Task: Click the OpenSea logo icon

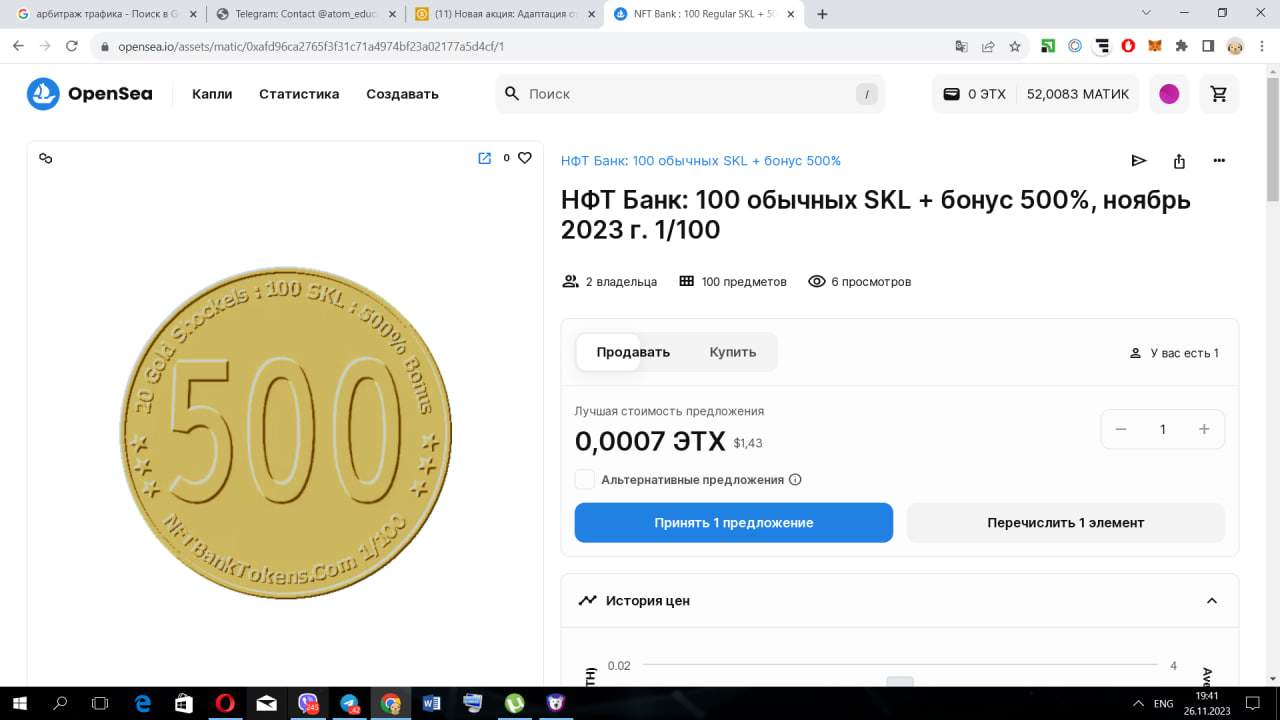Action: (43, 94)
